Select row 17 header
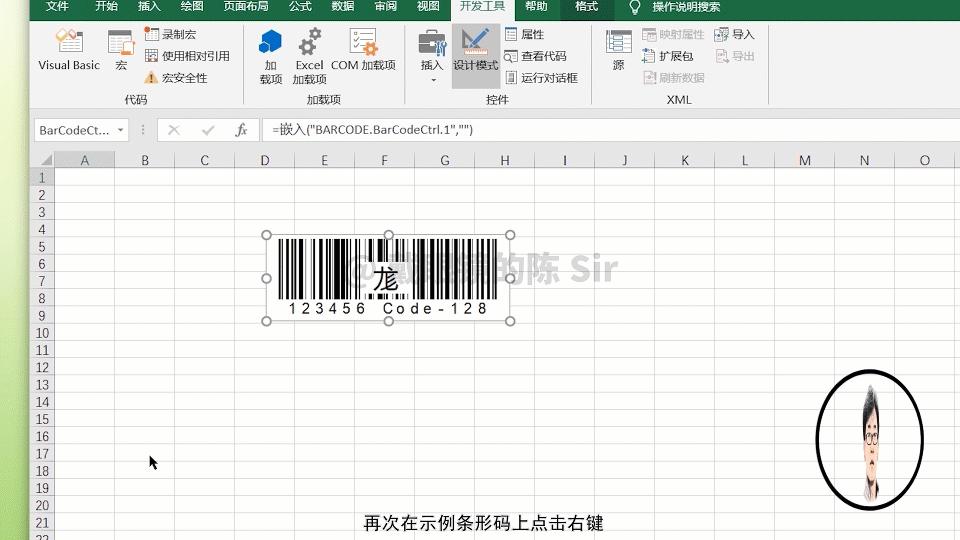The height and width of the screenshot is (540, 960). pyautogui.click(x=42, y=454)
